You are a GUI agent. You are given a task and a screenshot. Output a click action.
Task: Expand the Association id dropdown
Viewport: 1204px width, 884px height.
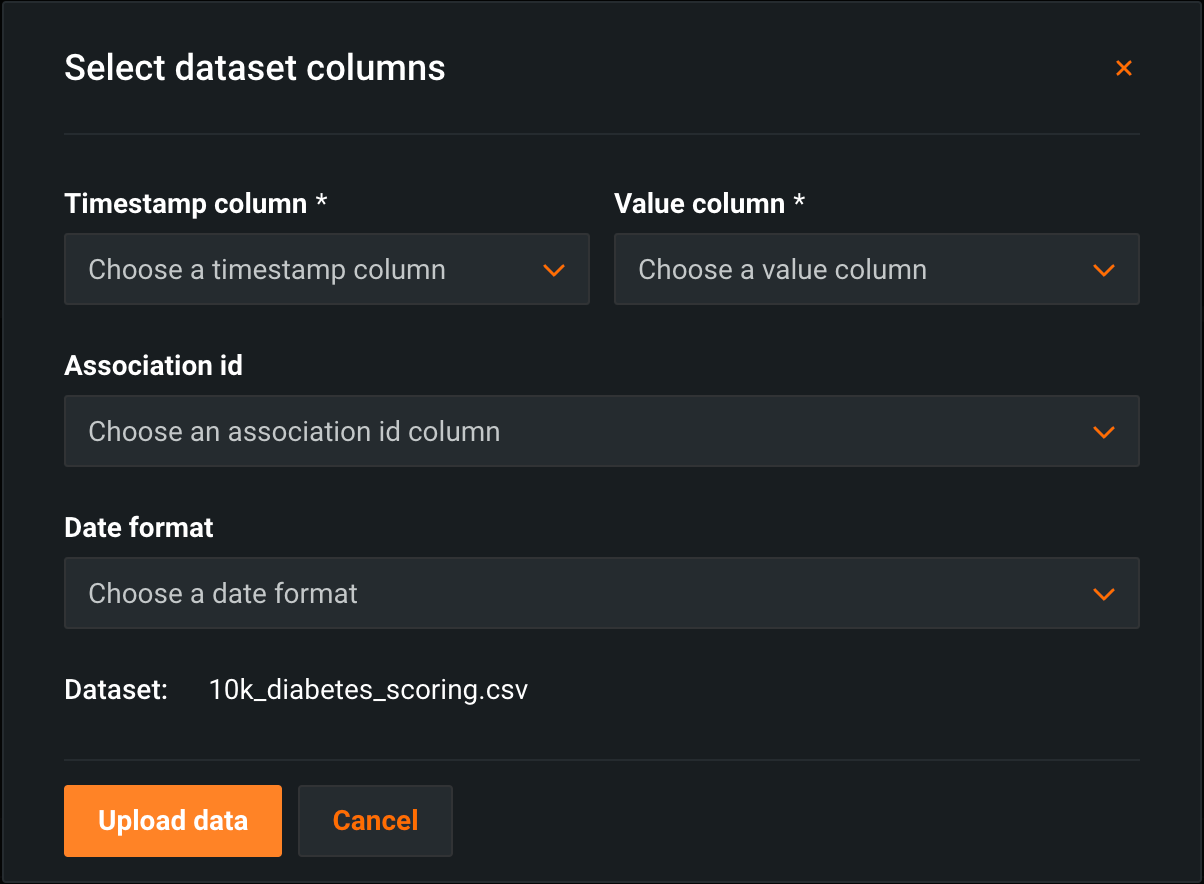[601, 431]
